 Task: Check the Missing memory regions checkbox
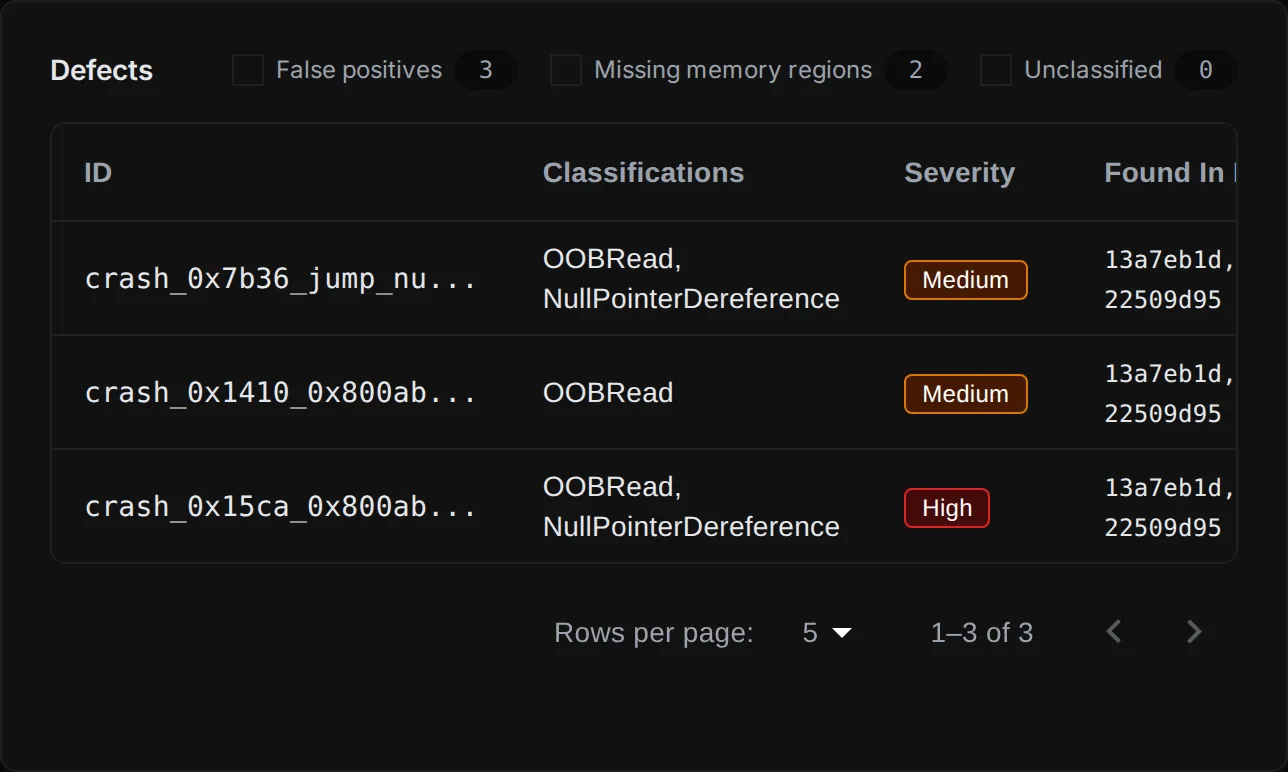[x=566, y=70]
